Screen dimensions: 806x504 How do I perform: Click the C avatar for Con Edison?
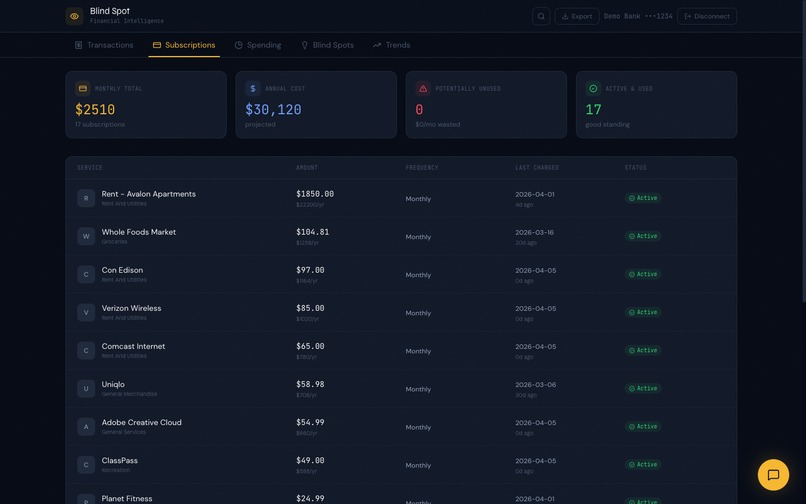[86, 274]
